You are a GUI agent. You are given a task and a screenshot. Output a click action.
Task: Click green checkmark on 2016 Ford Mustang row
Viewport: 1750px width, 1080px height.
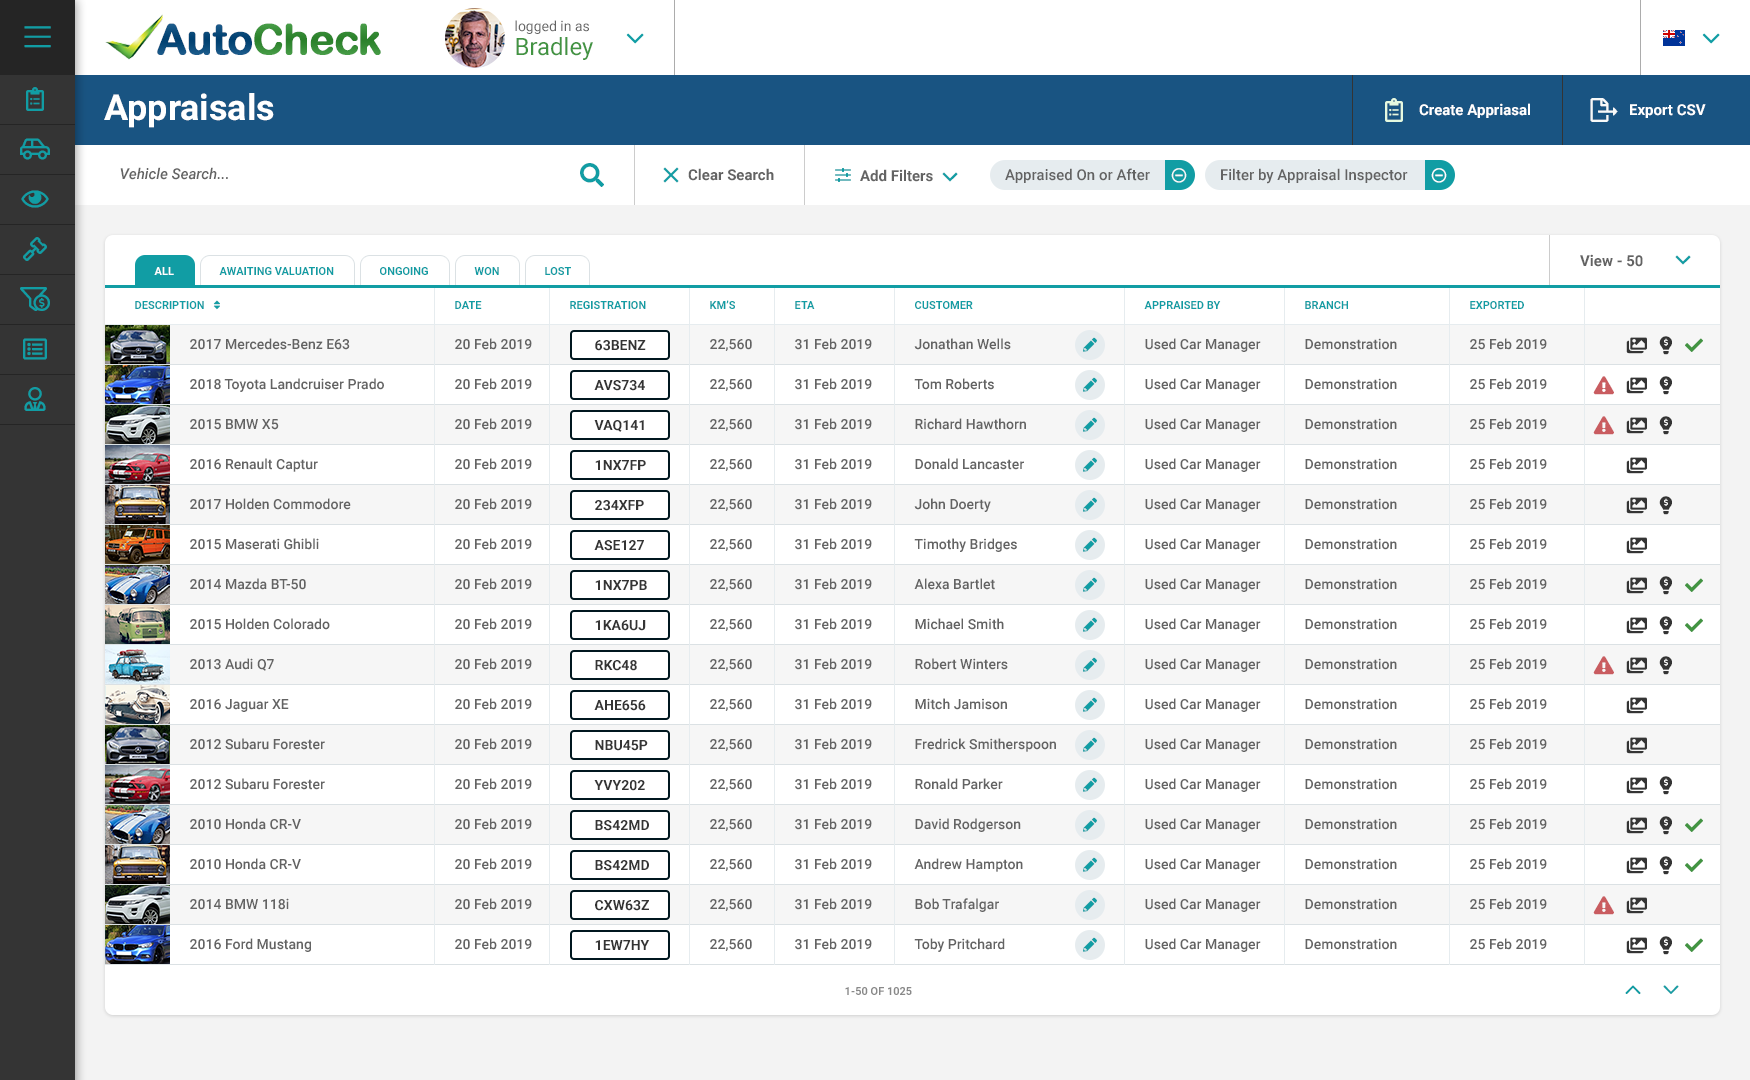click(1694, 945)
